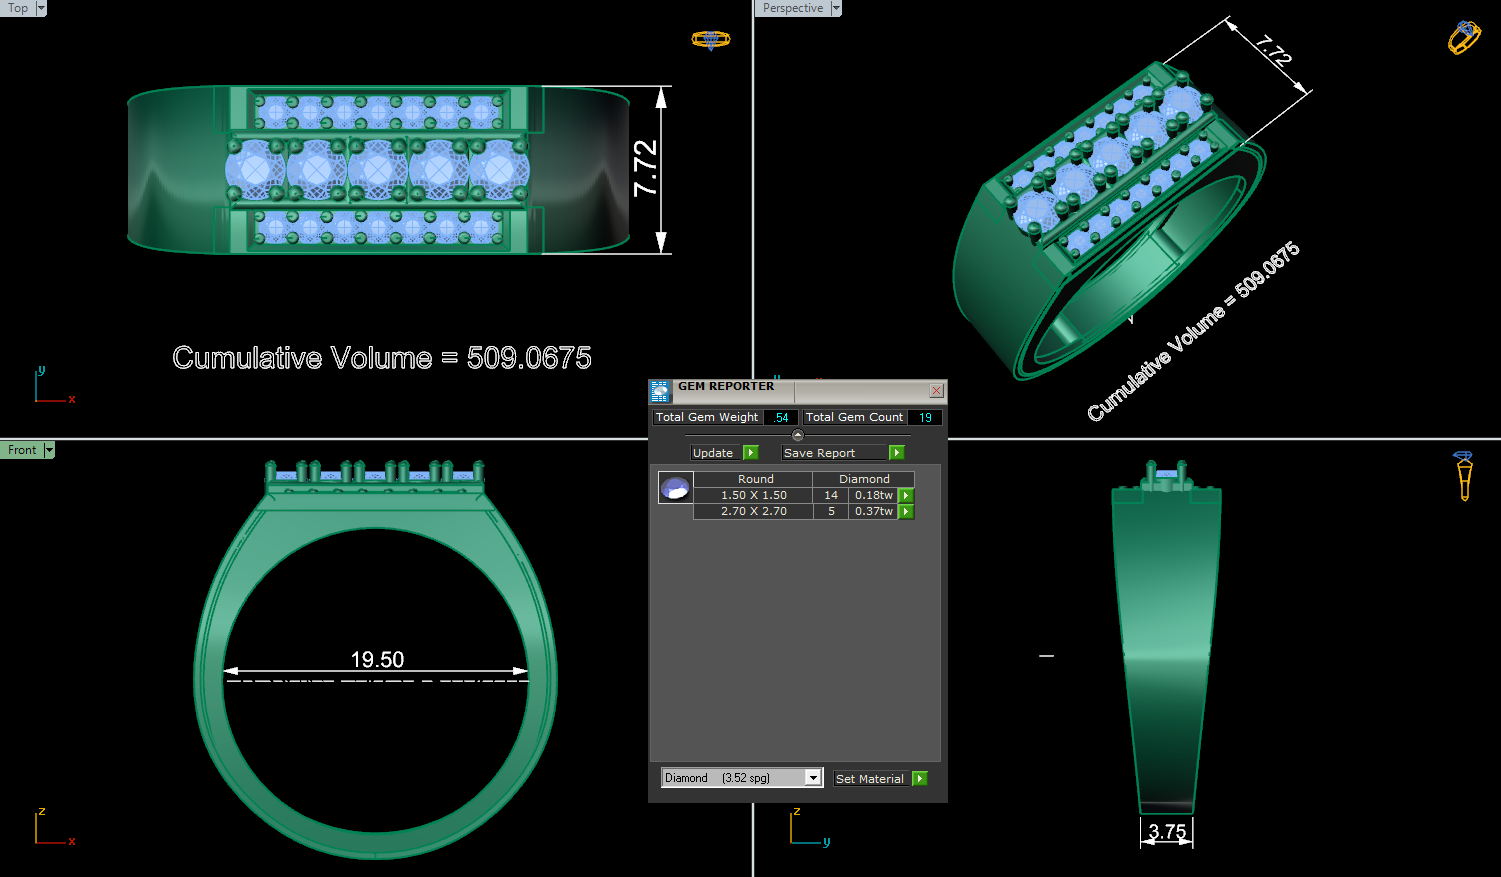Select the round diamond gem thumbnail

tap(675, 488)
